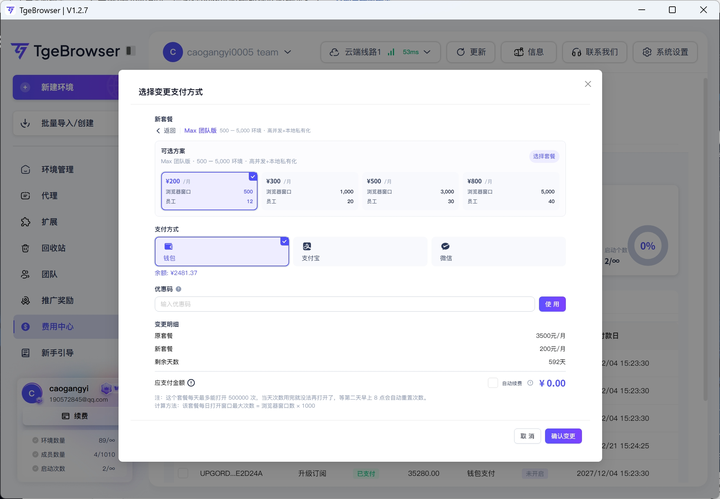Click the 0% progress ring
Screen dimensions: 720x499
click(647, 246)
